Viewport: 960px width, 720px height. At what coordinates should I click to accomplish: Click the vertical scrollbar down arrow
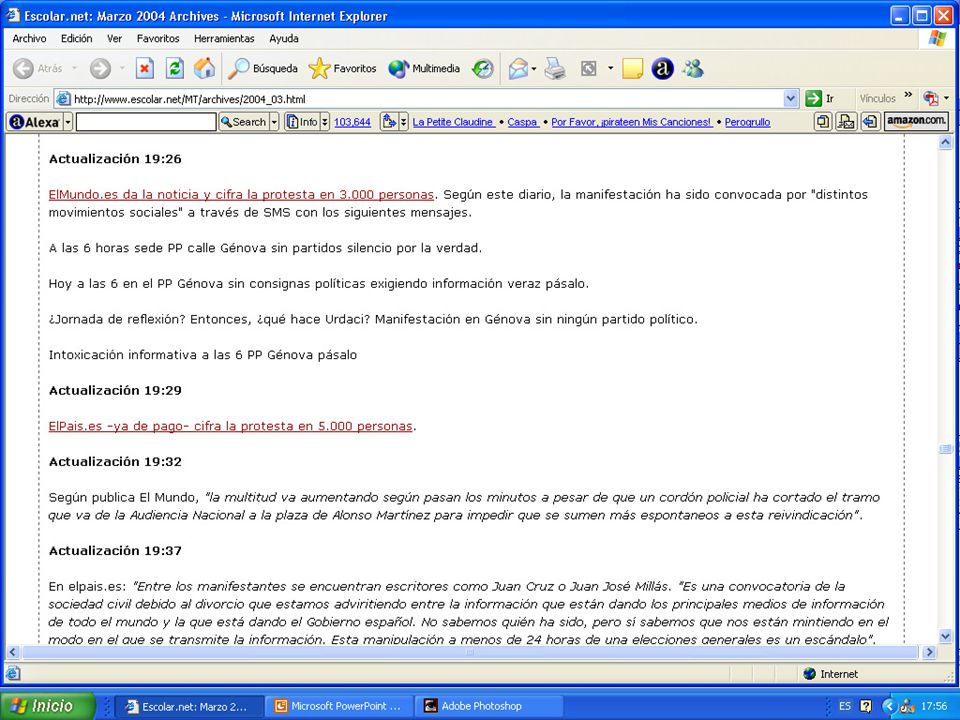tap(945, 637)
